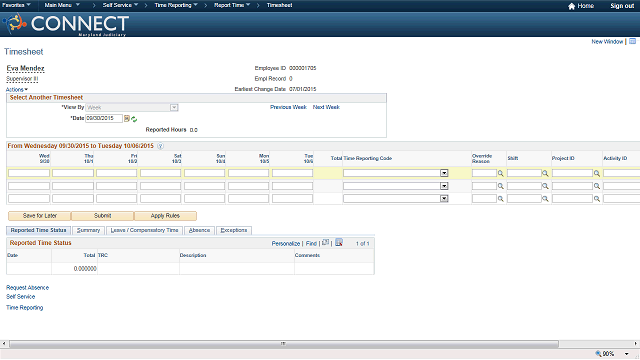
Task: Open Time Reporting Code dropdown in third row
Action: pyautogui.click(x=444, y=198)
